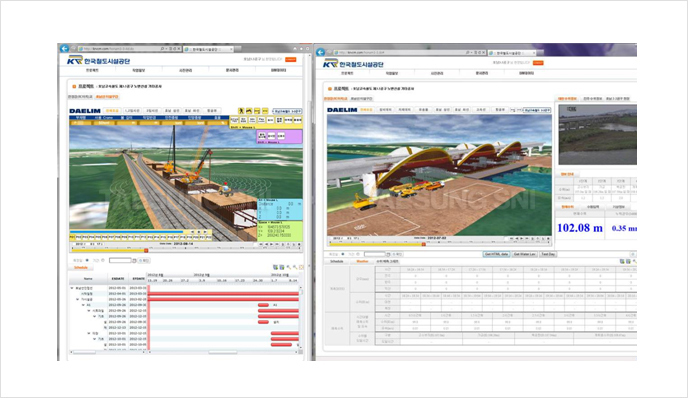Click the blue progress bar above the pier buttons
The width and height of the screenshot is (688, 398).
(127, 232)
